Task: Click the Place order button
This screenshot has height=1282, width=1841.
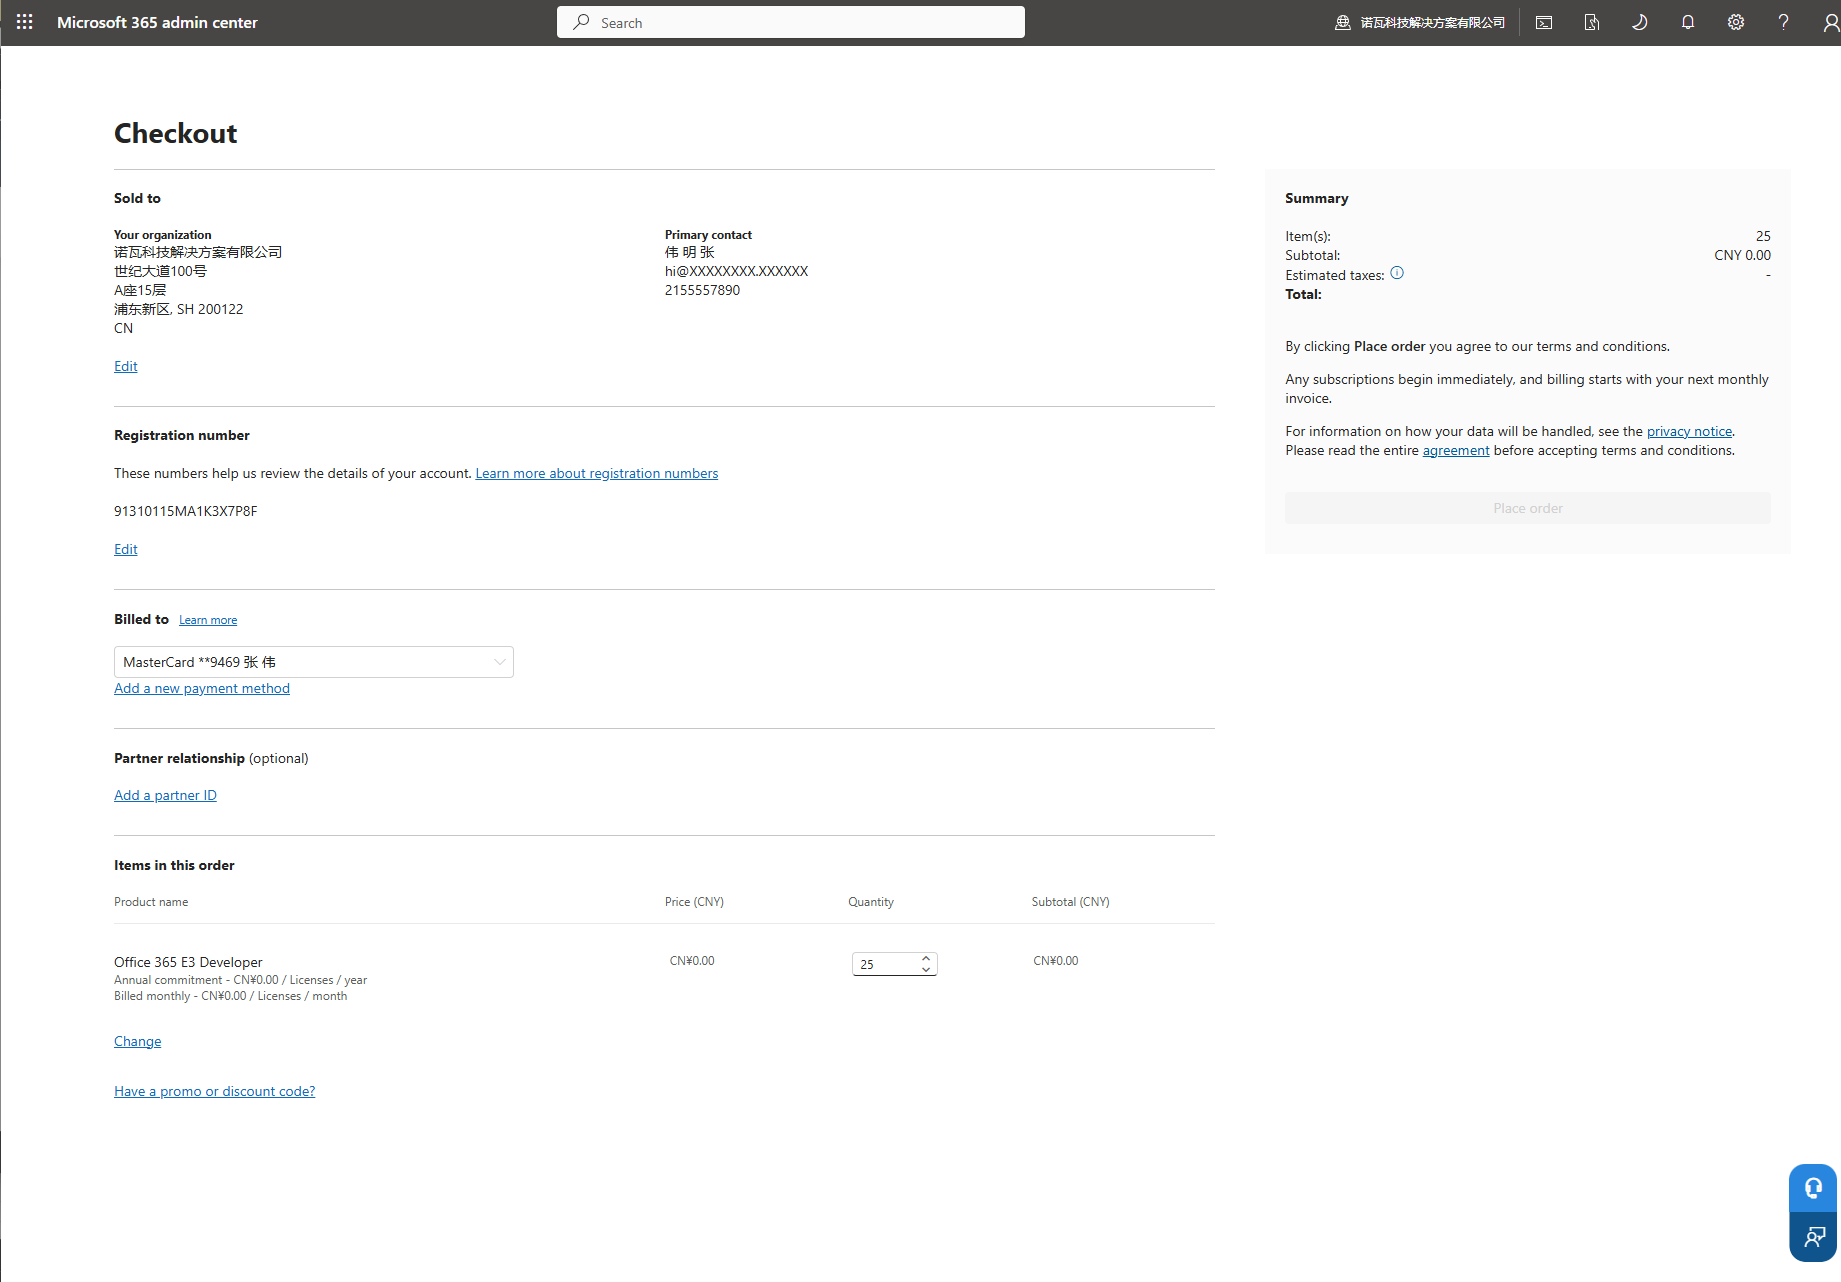Action: coord(1528,508)
